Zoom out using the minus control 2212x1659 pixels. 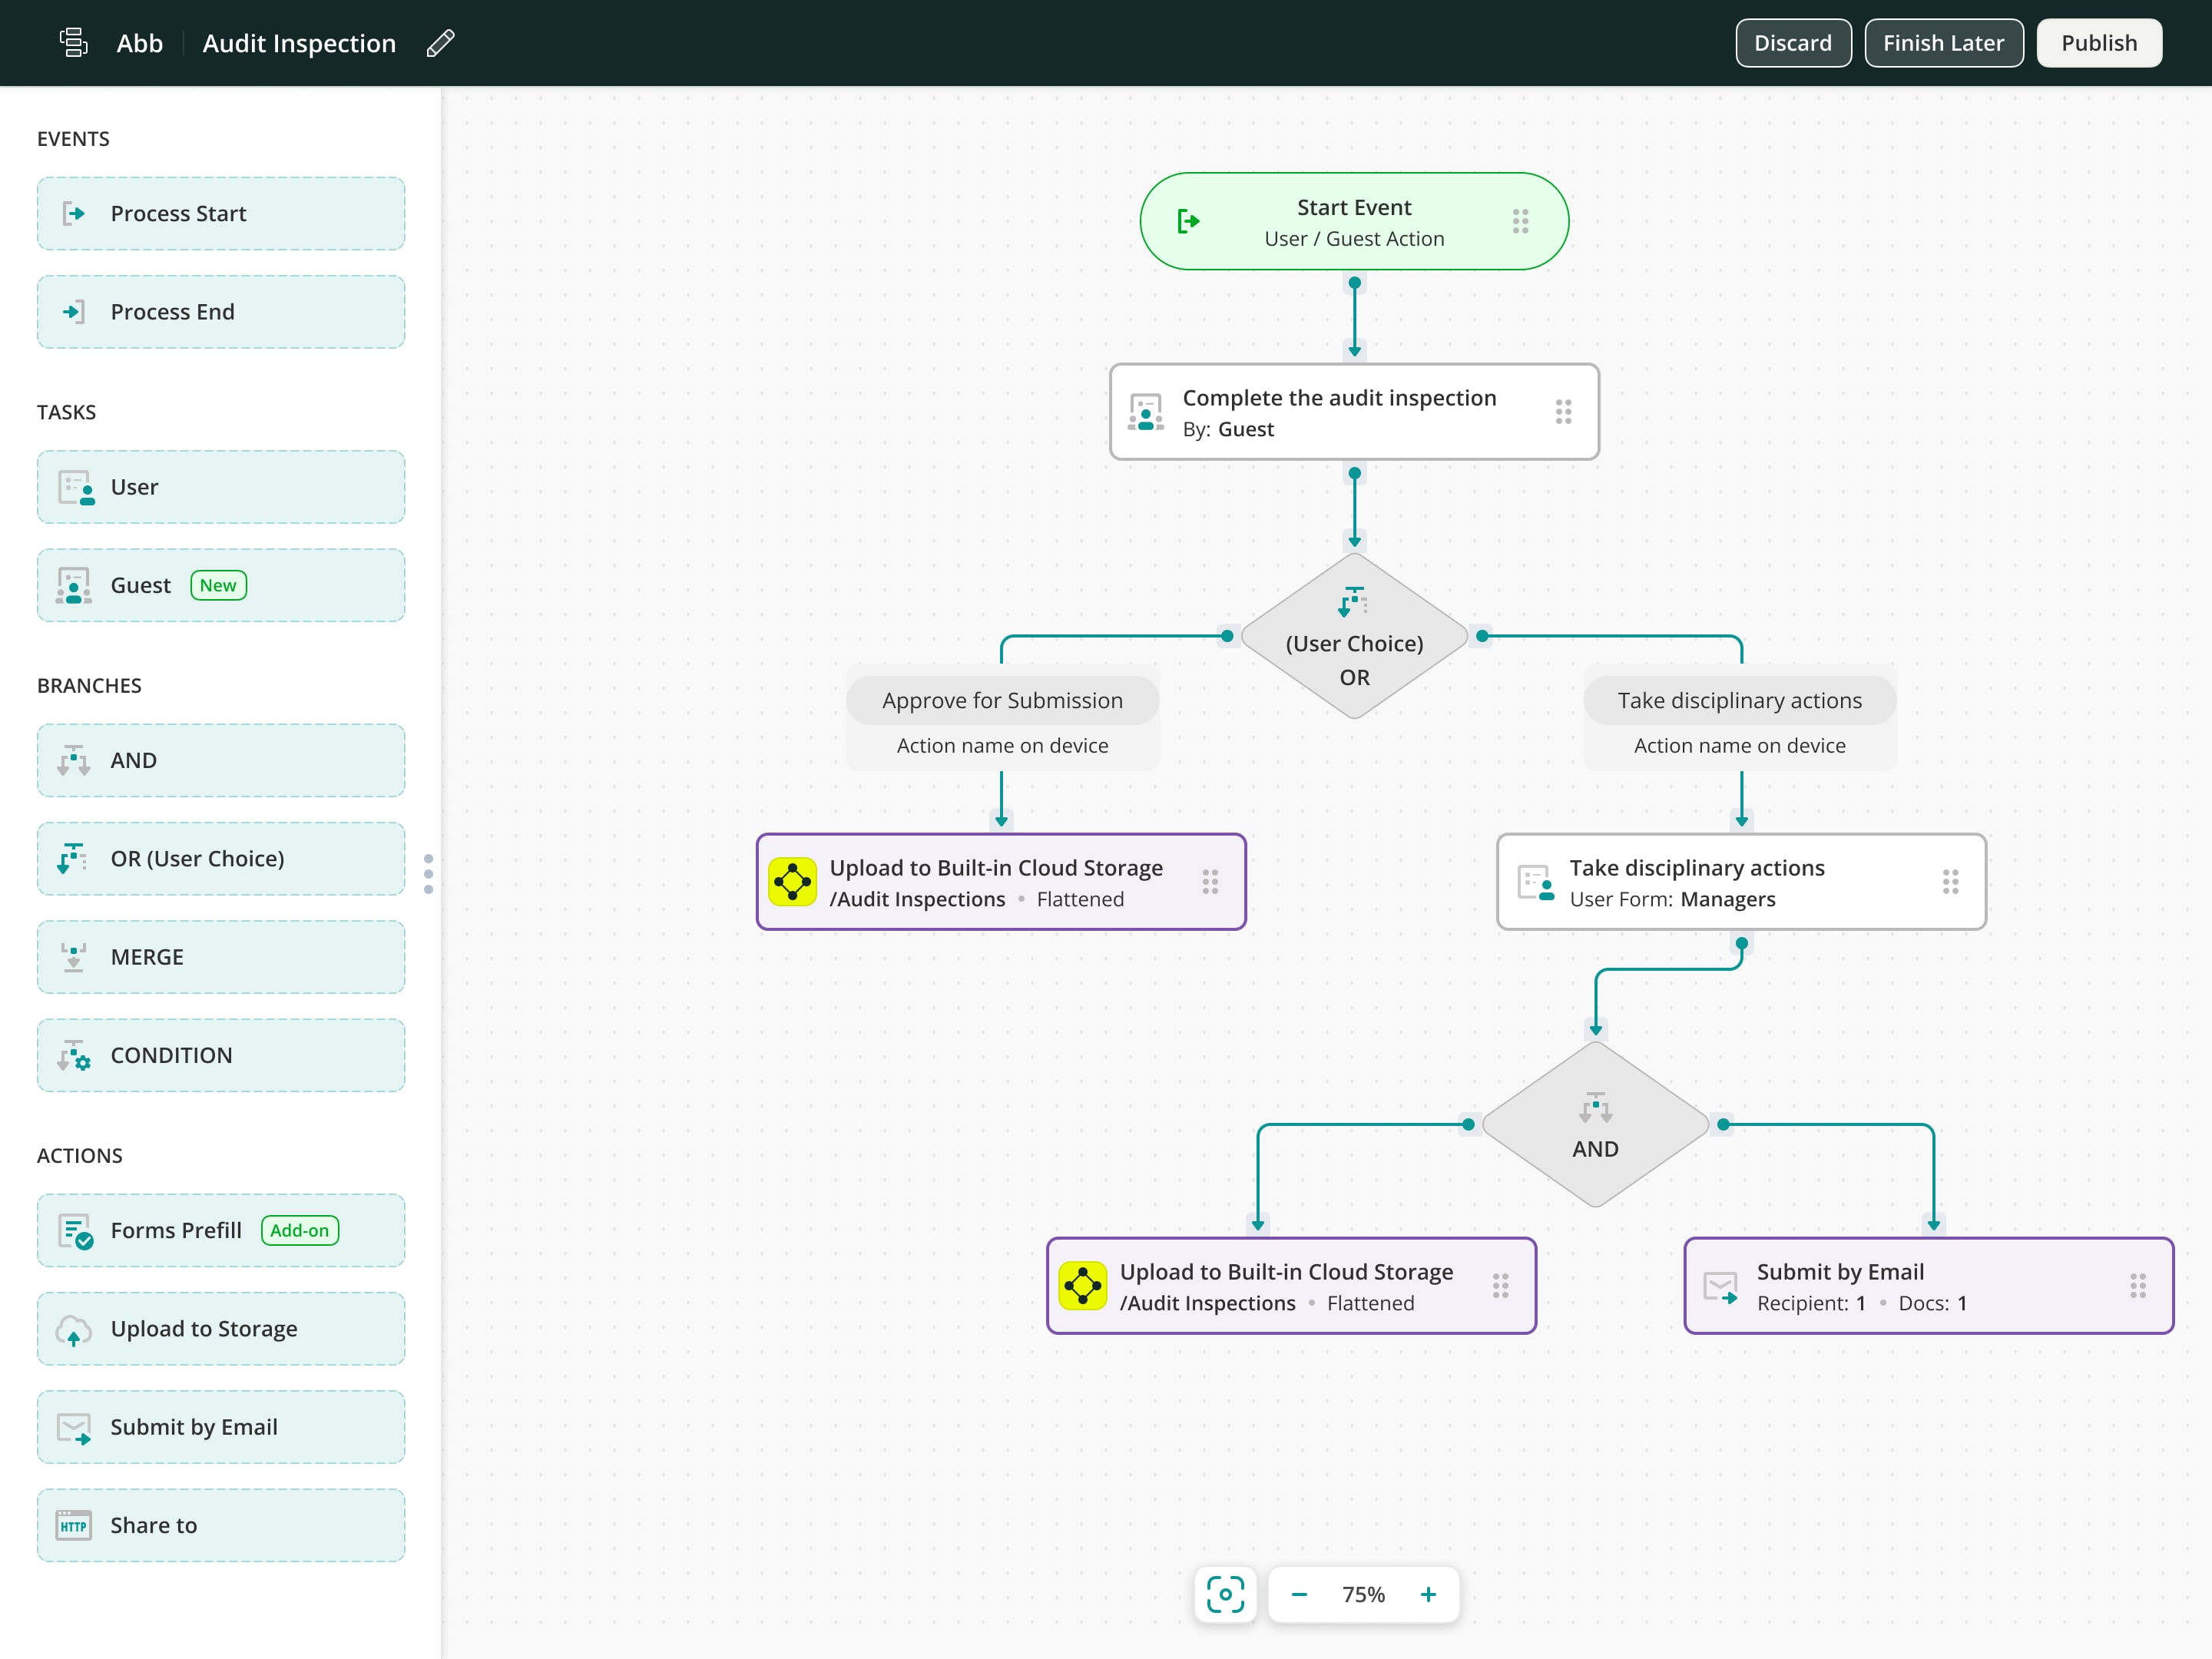(x=1300, y=1594)
